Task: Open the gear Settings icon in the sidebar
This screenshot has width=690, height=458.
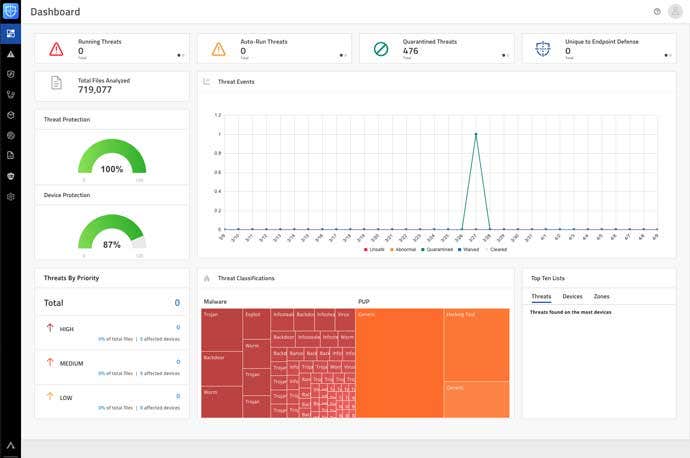Action: pos(11,197)
